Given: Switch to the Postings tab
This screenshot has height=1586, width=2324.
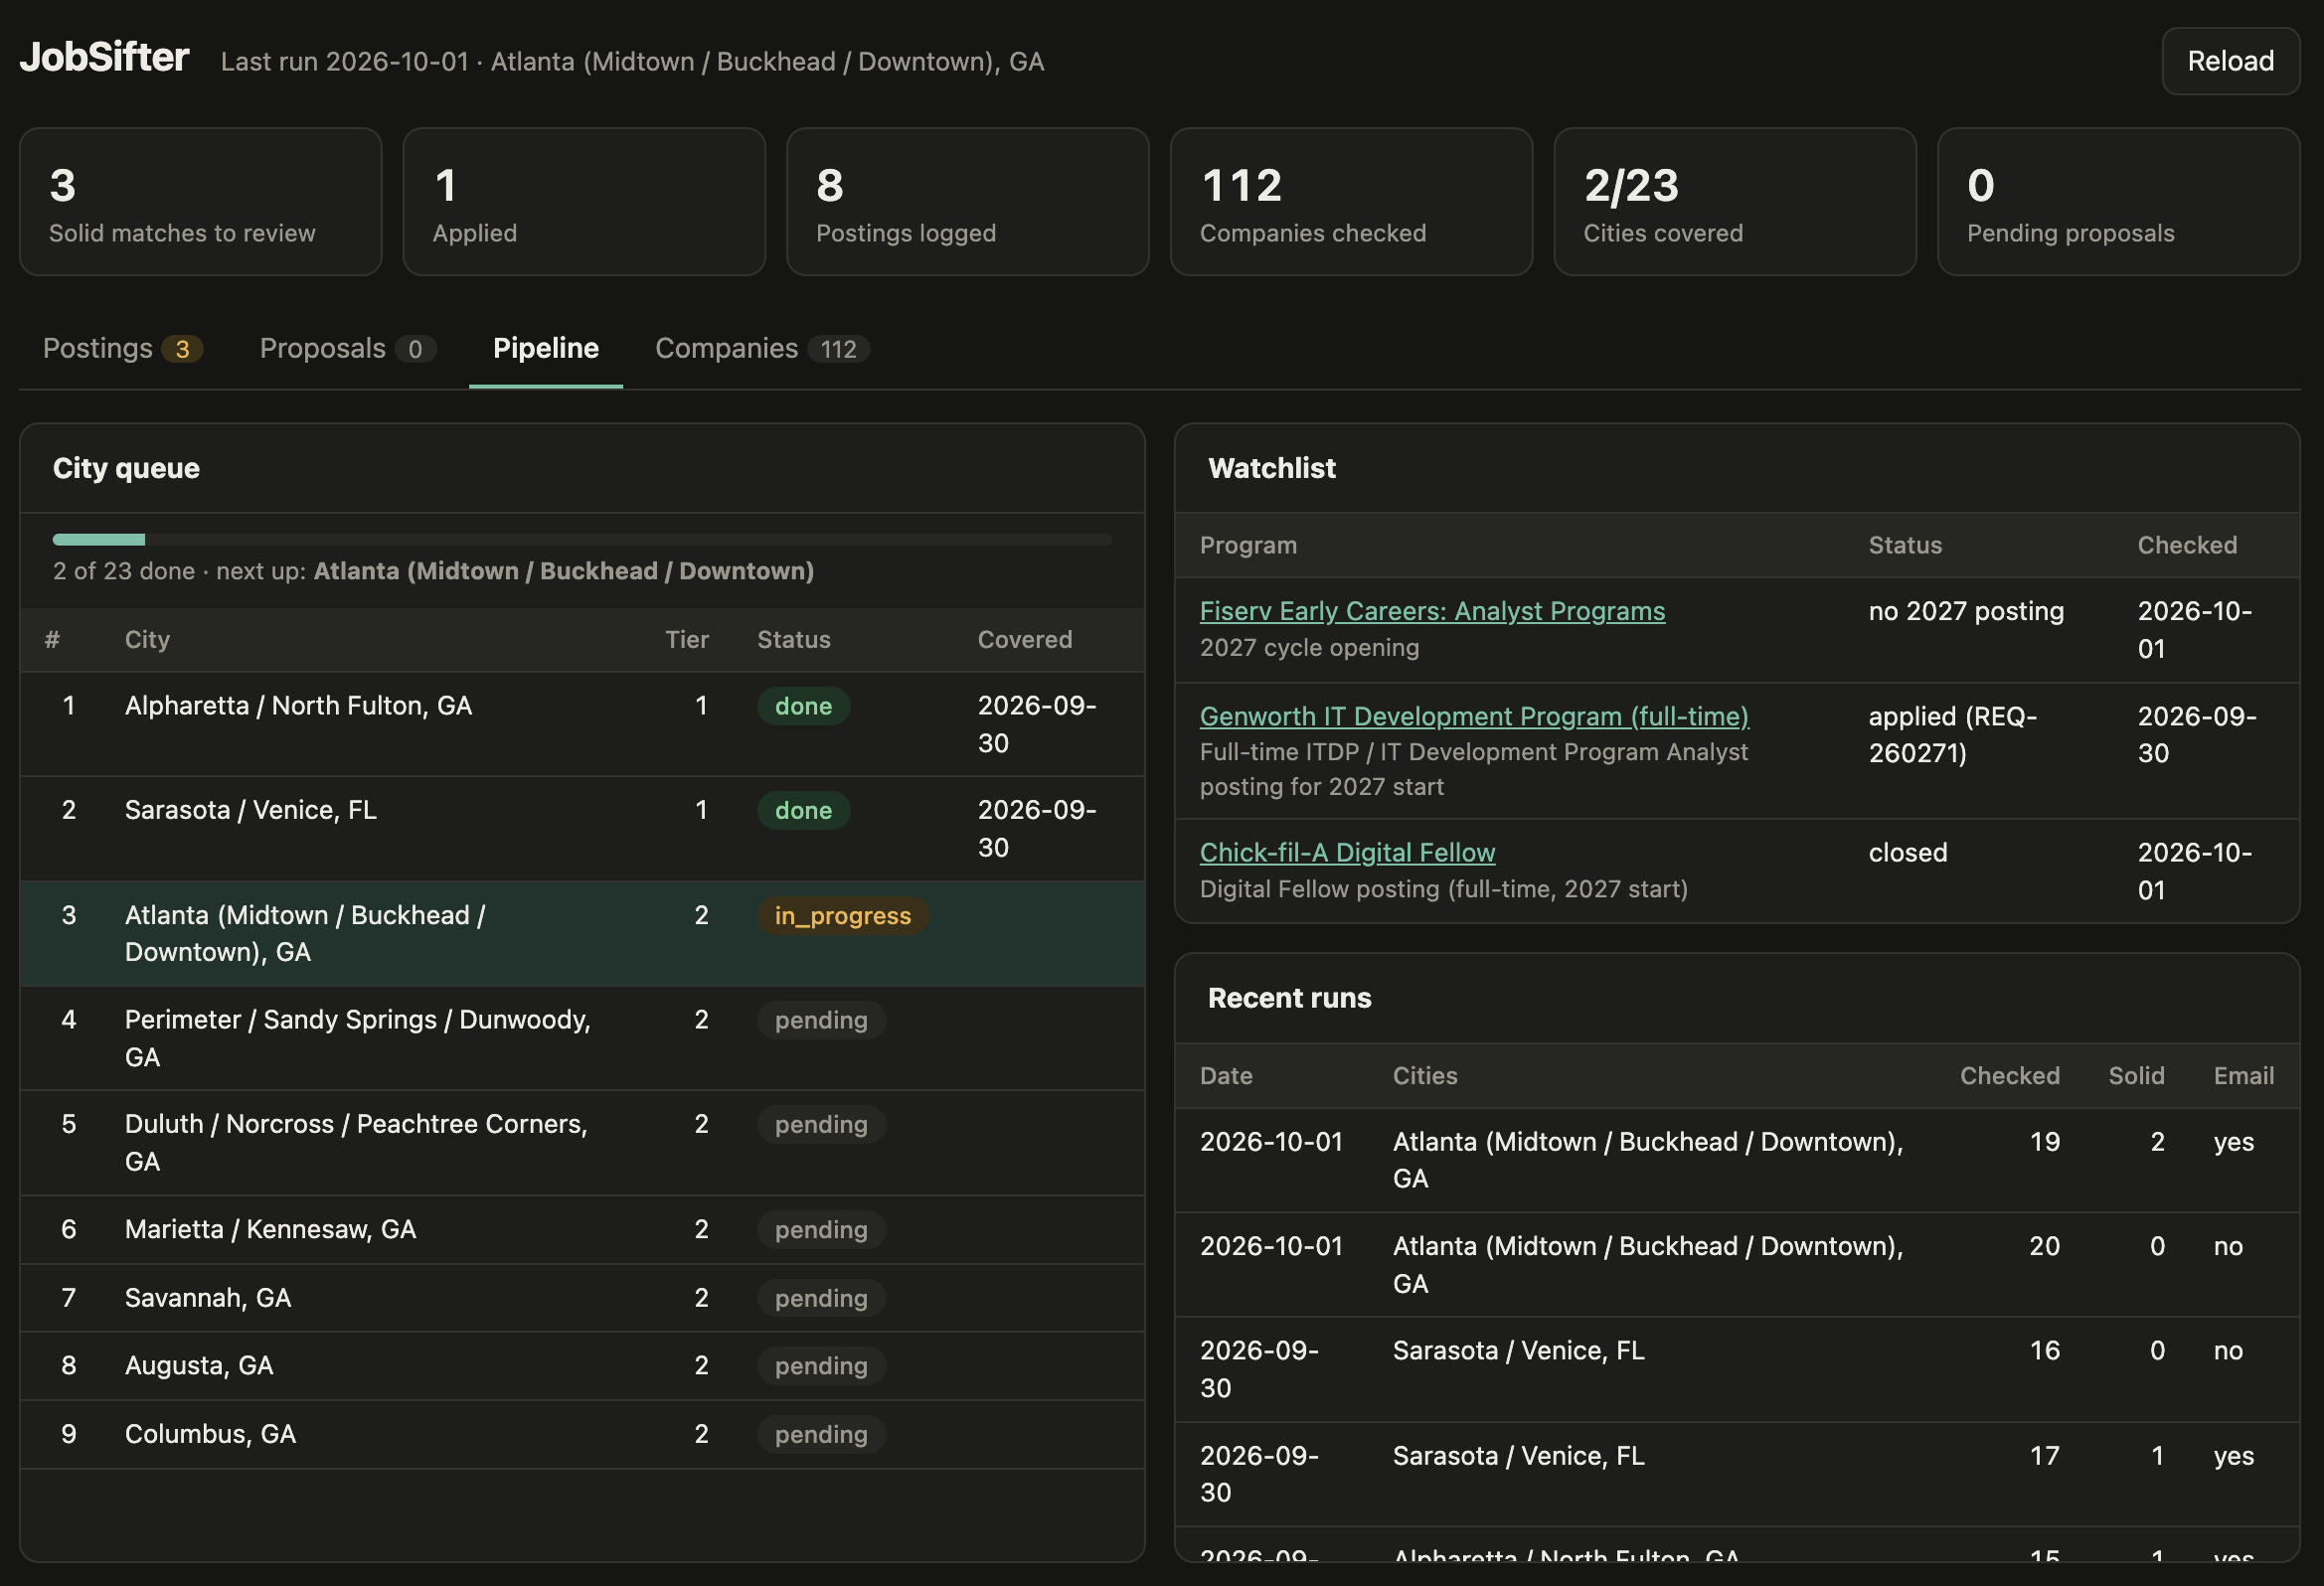Looking at the screenshot, I should (x=122, y=348).
